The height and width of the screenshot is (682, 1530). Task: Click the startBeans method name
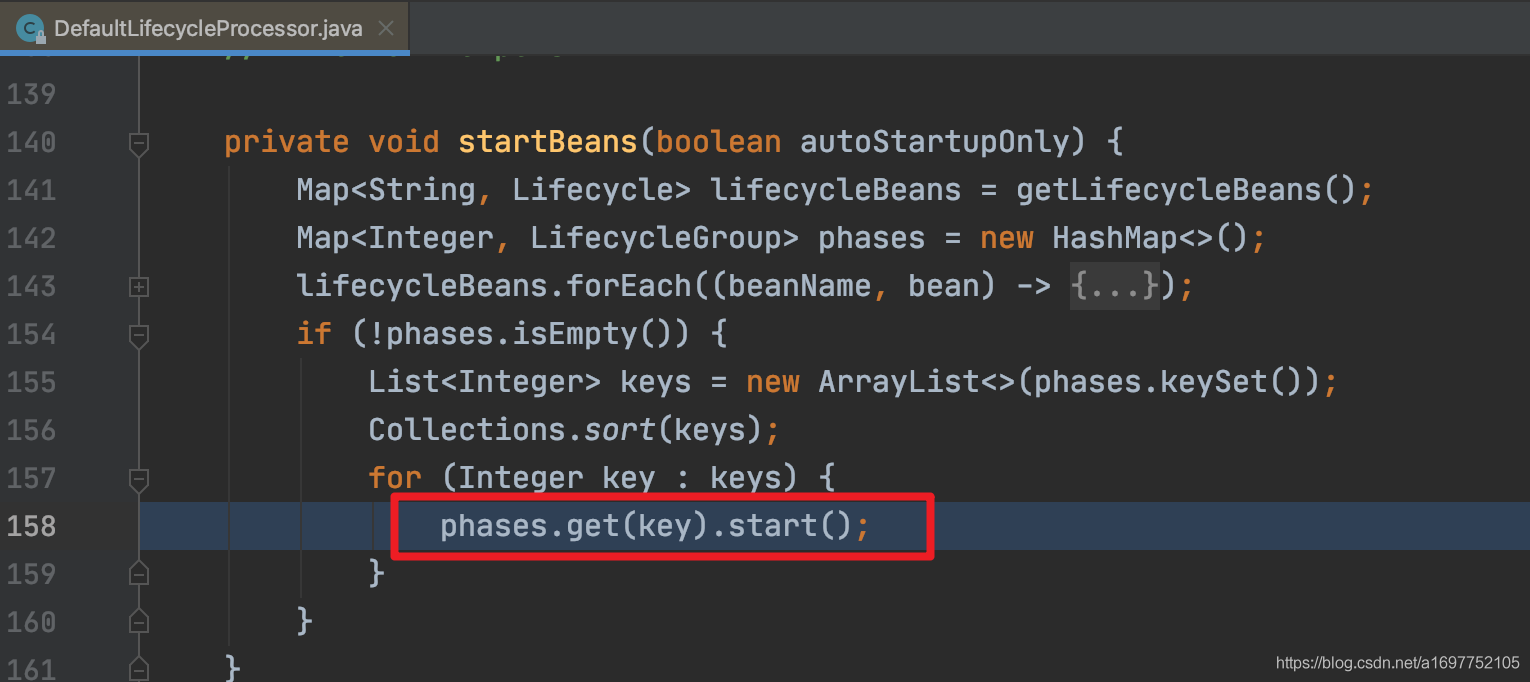pyautogui.click(x=548, y=142)
